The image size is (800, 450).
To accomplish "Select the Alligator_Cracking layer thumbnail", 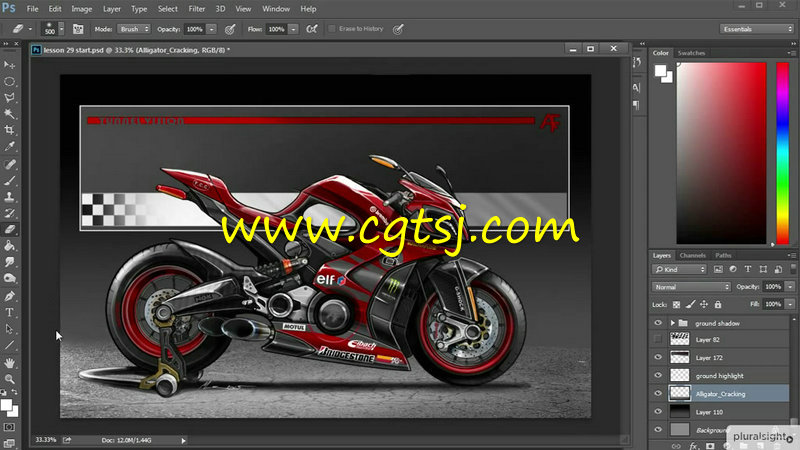I will coord(680,393).
